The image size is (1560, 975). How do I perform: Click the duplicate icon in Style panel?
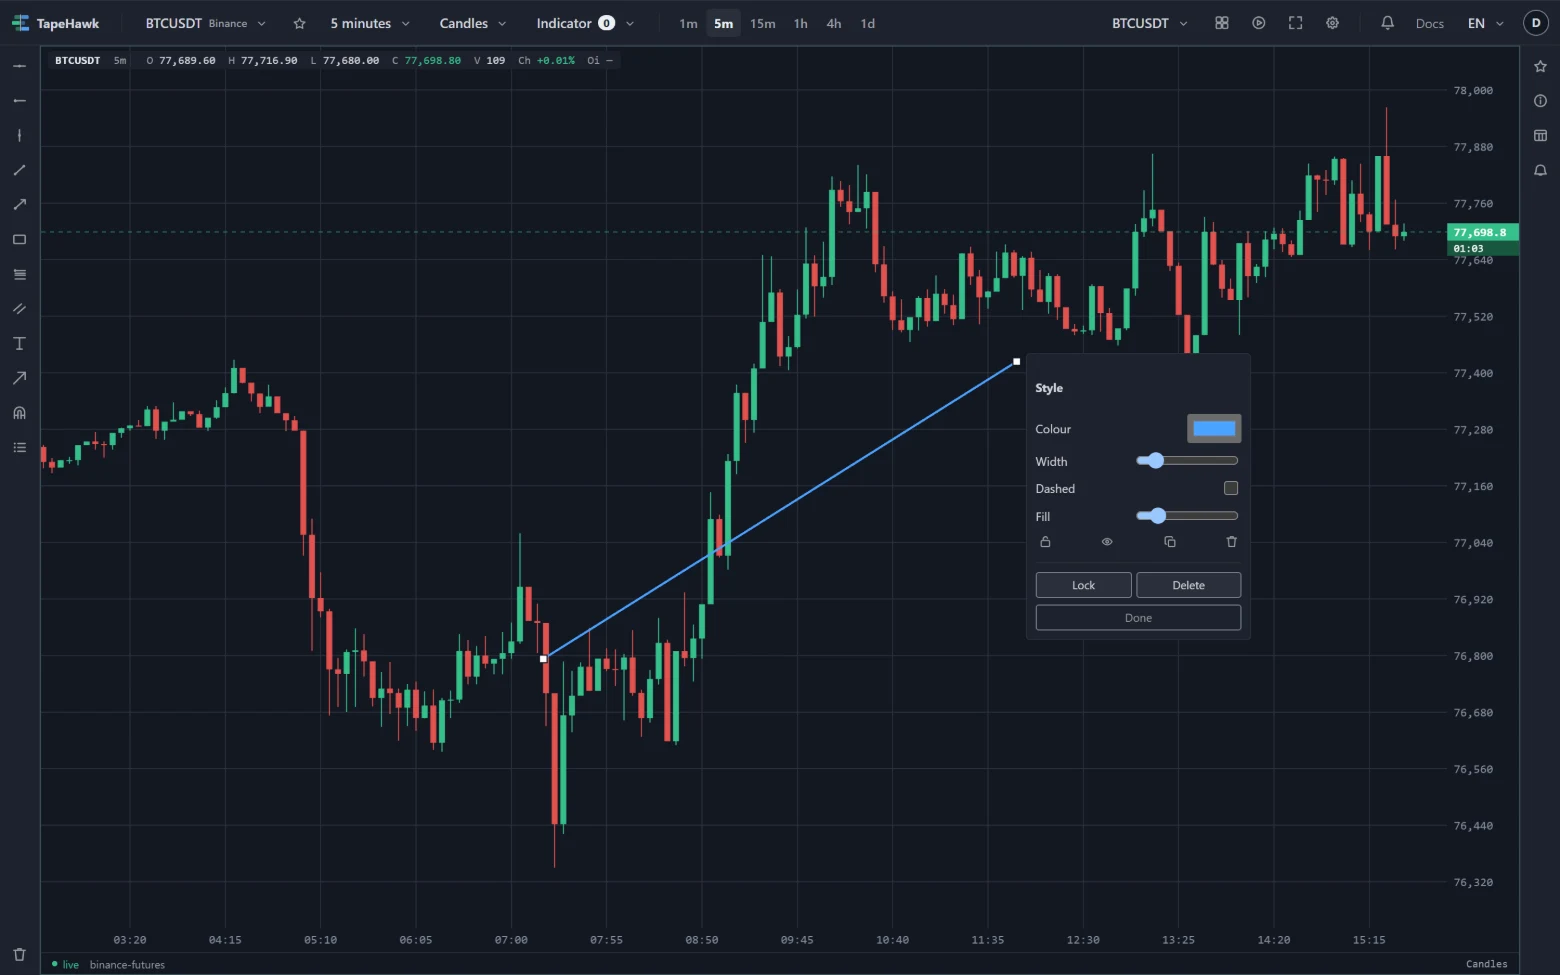[1170, 542]
